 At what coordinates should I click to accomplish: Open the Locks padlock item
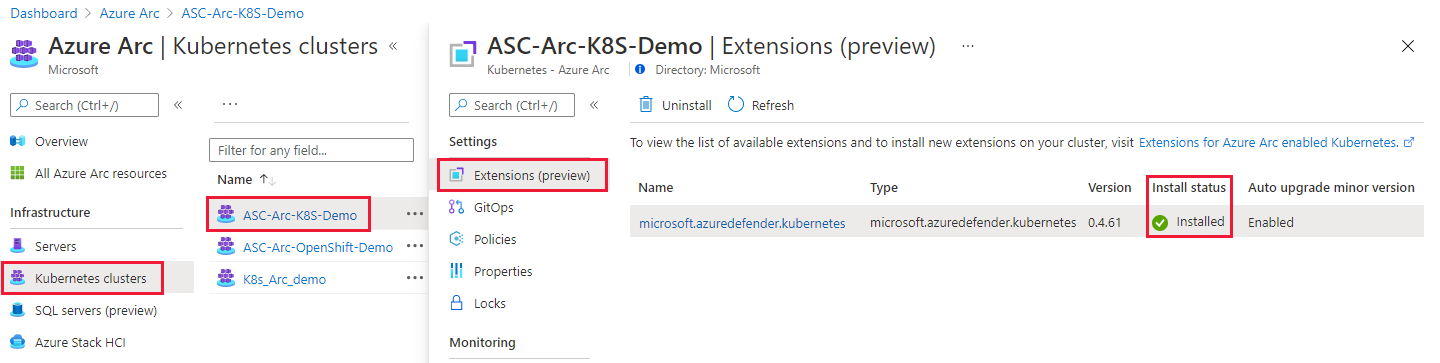click(457, 303)
